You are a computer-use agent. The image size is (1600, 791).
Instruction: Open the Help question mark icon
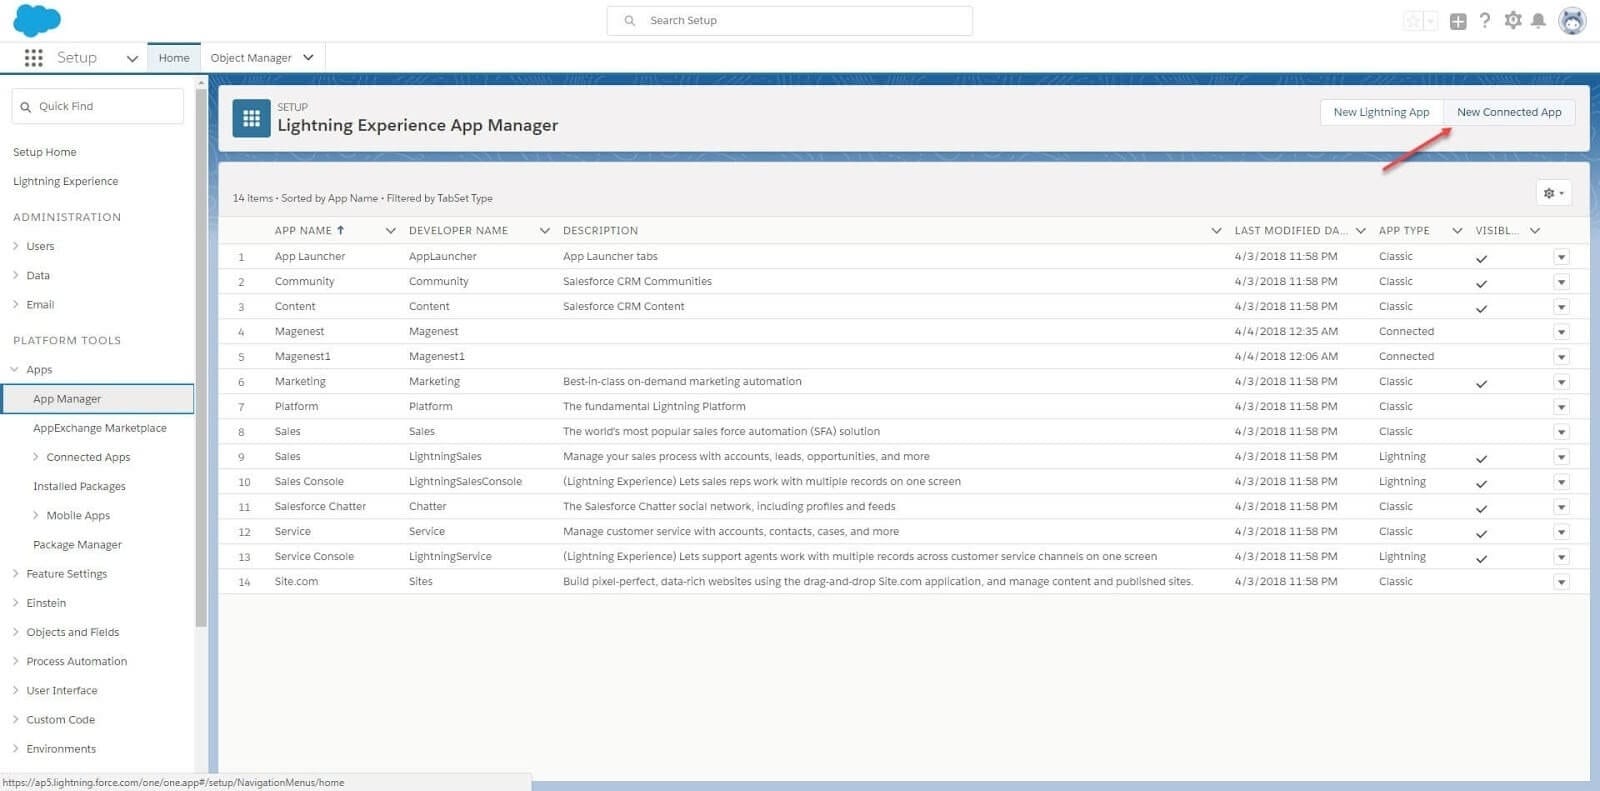(x=1485, y=20)
